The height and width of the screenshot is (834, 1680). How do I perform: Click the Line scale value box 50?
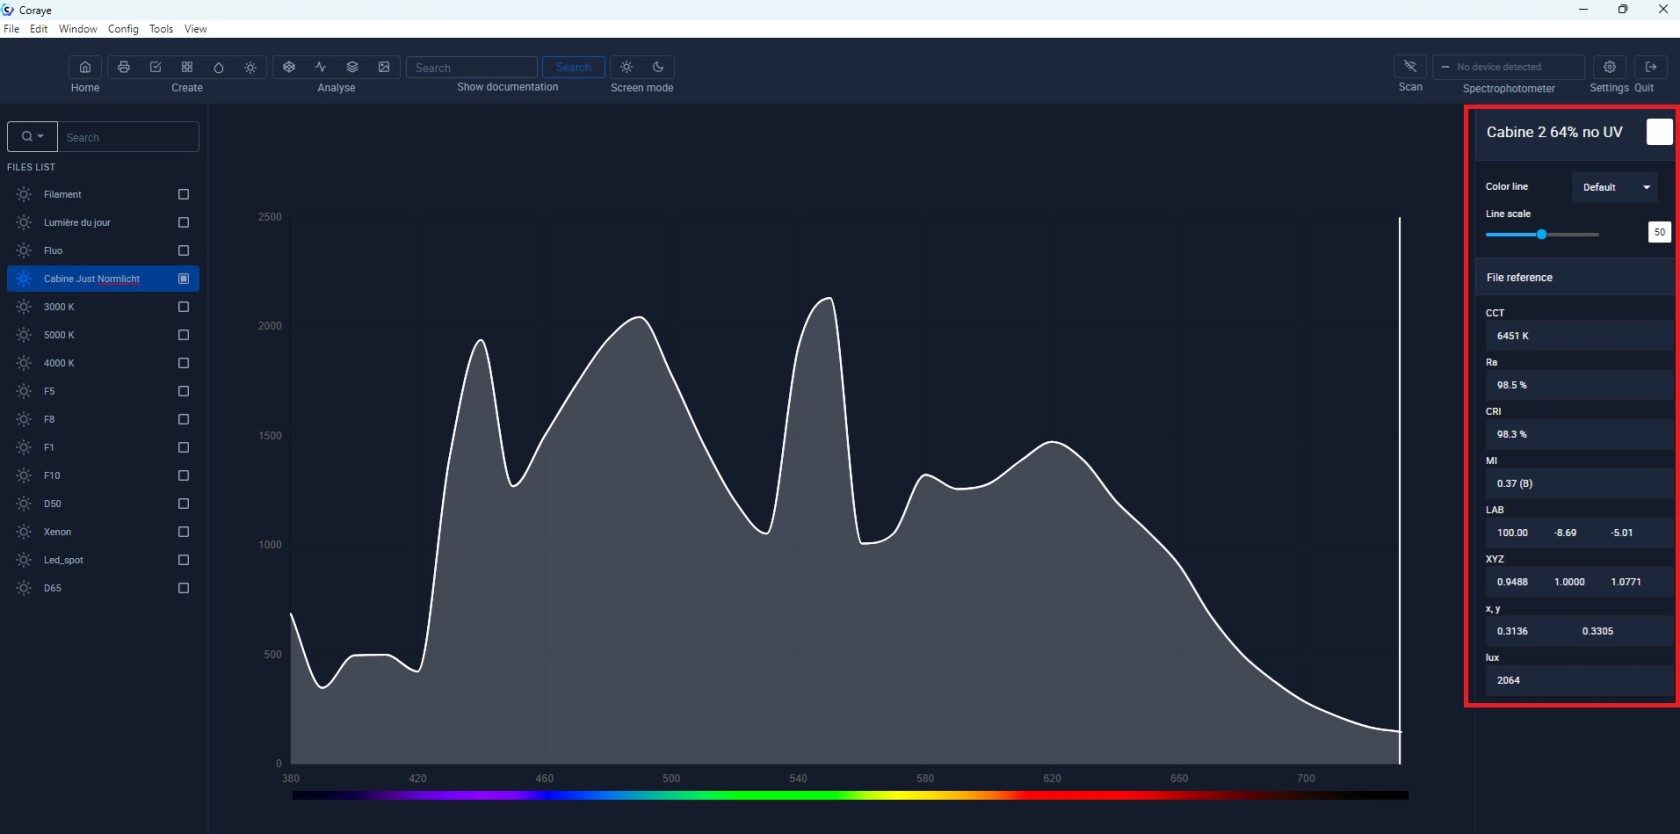[x=1659, y=232]
